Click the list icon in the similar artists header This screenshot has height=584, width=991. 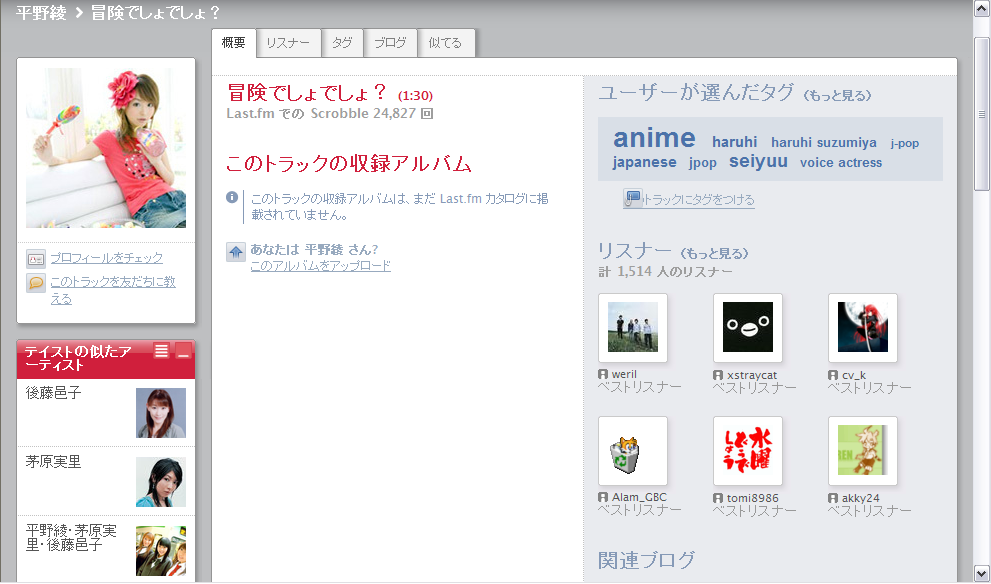pyautogui.click(x=162, y=350)
